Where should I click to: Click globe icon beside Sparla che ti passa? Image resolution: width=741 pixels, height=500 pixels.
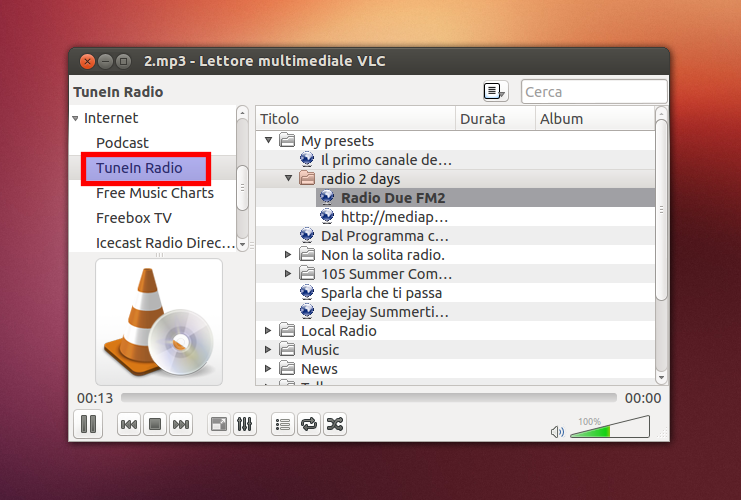pos(307,292)
